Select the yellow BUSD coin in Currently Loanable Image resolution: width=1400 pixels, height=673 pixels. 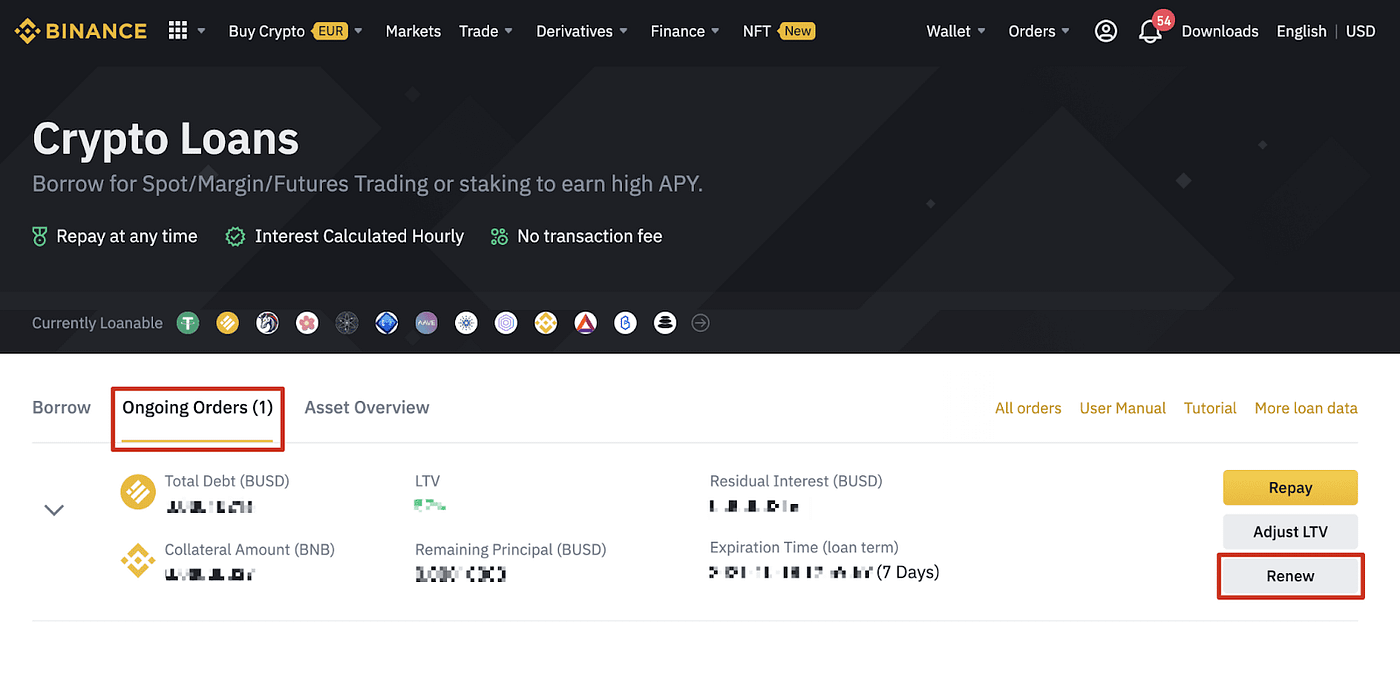coord(227,323)
